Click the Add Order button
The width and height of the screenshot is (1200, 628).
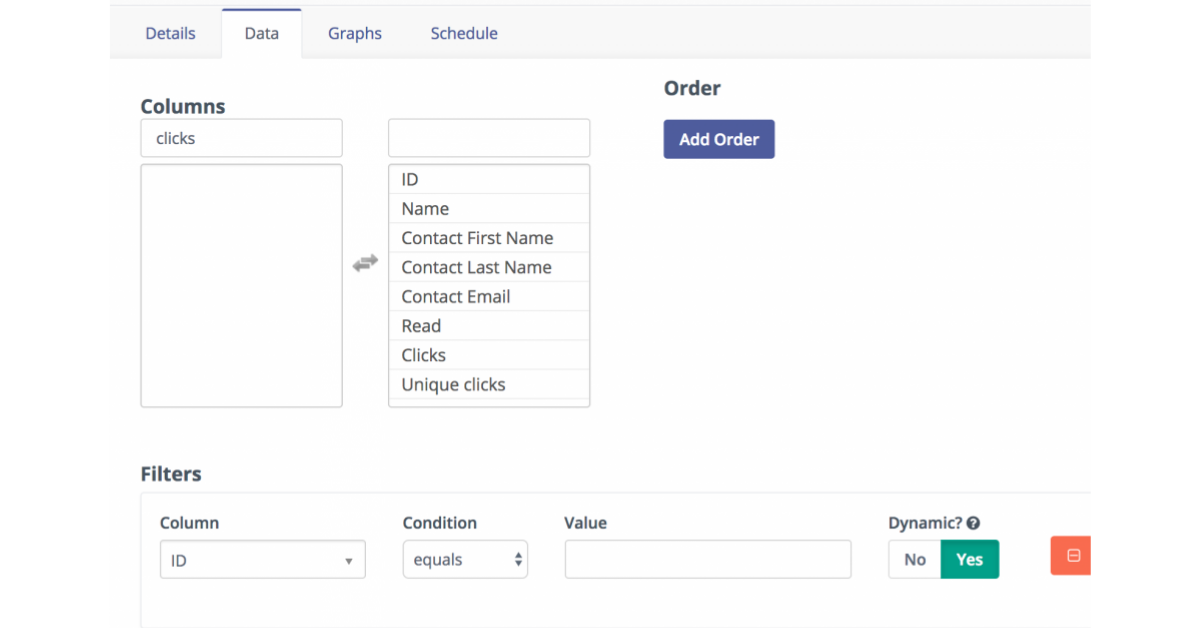[x=718, y=139]
